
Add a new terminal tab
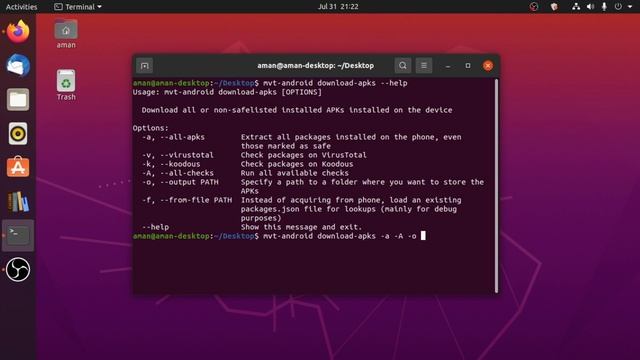point(144,66)
